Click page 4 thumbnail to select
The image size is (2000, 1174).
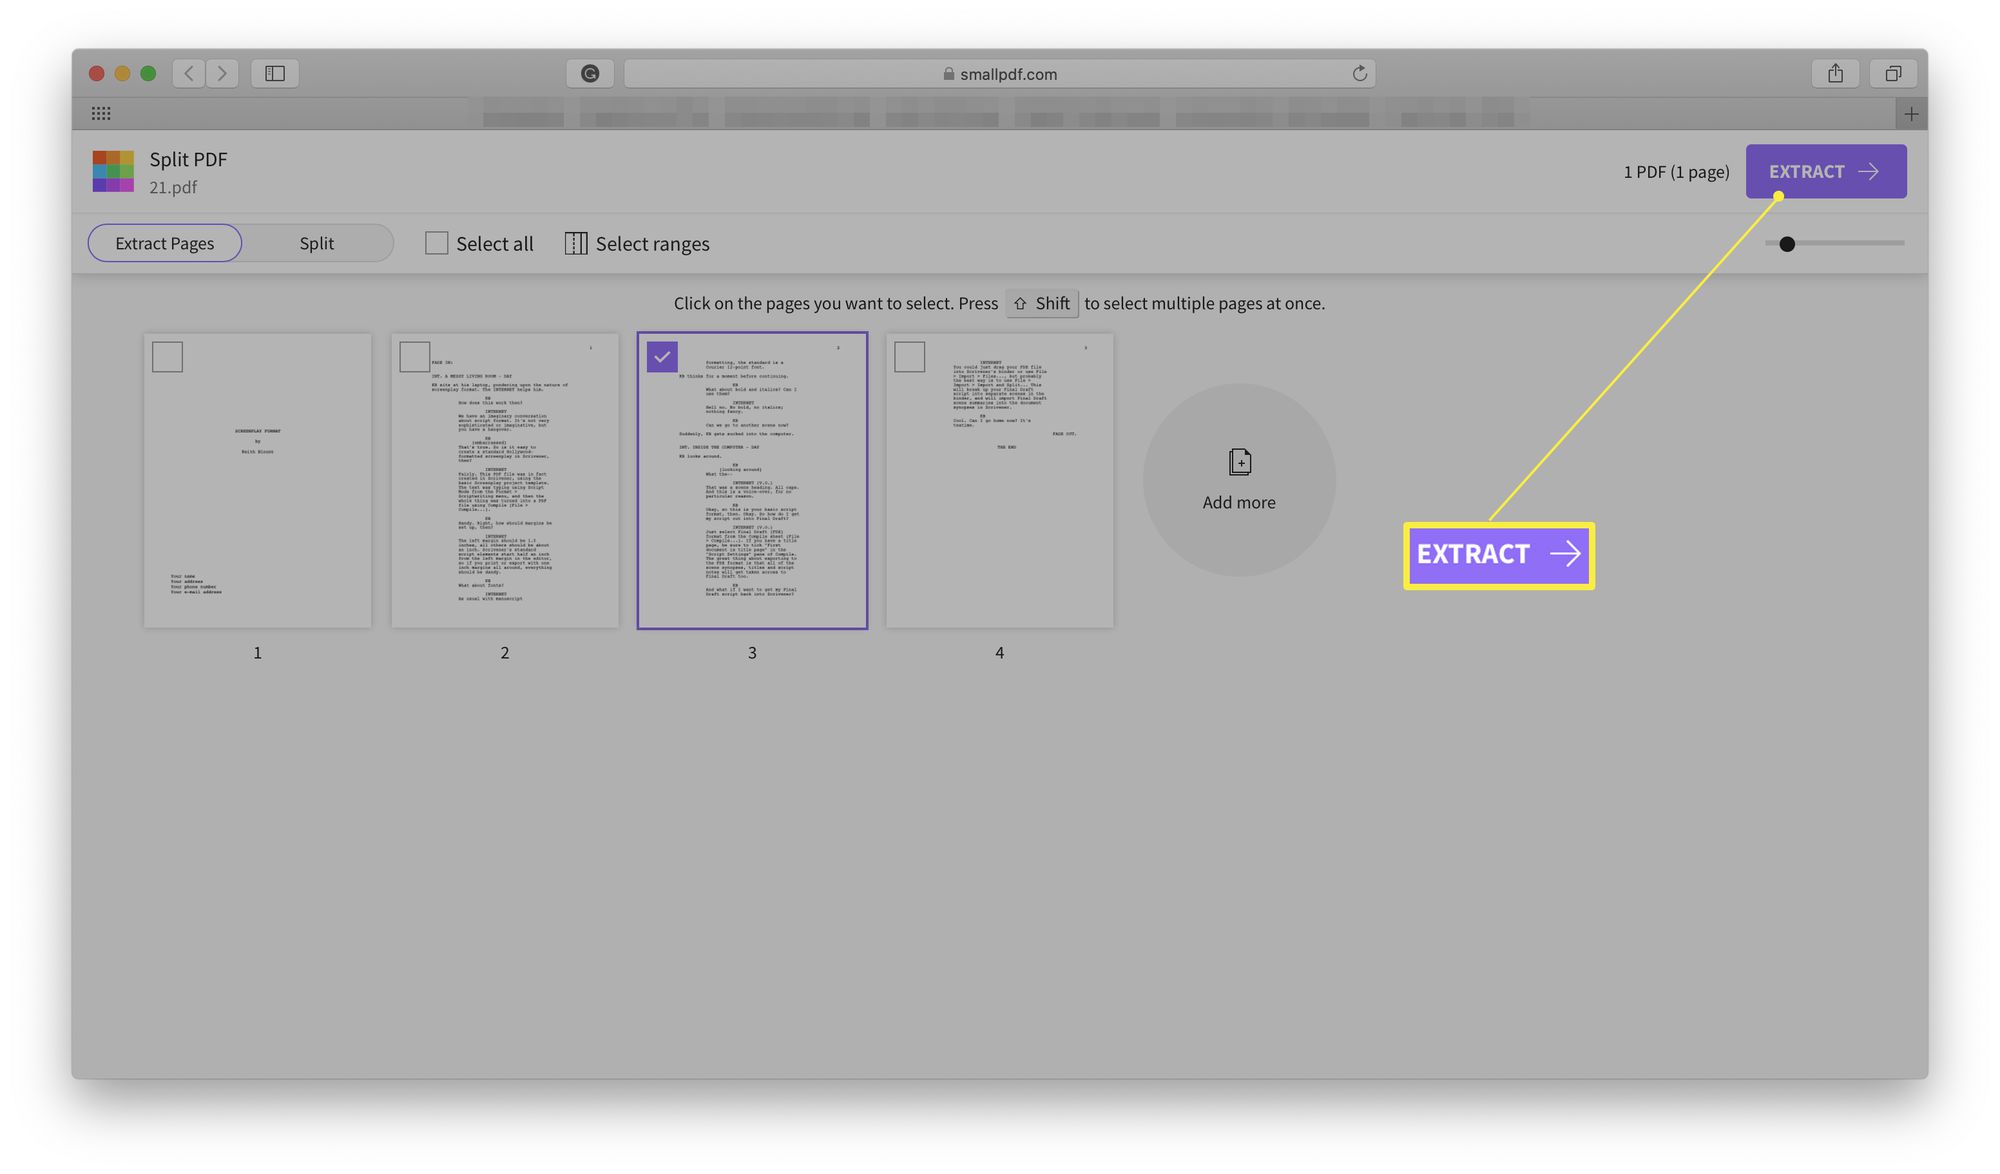click(x=999, y=481)
